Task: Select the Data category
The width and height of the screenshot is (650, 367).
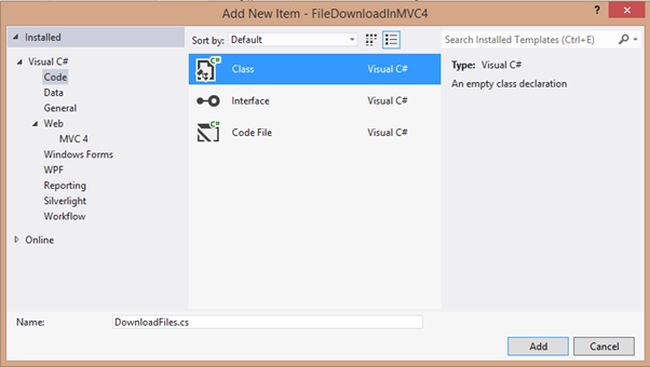Action: pyautogui.click(x=53, y=92)
